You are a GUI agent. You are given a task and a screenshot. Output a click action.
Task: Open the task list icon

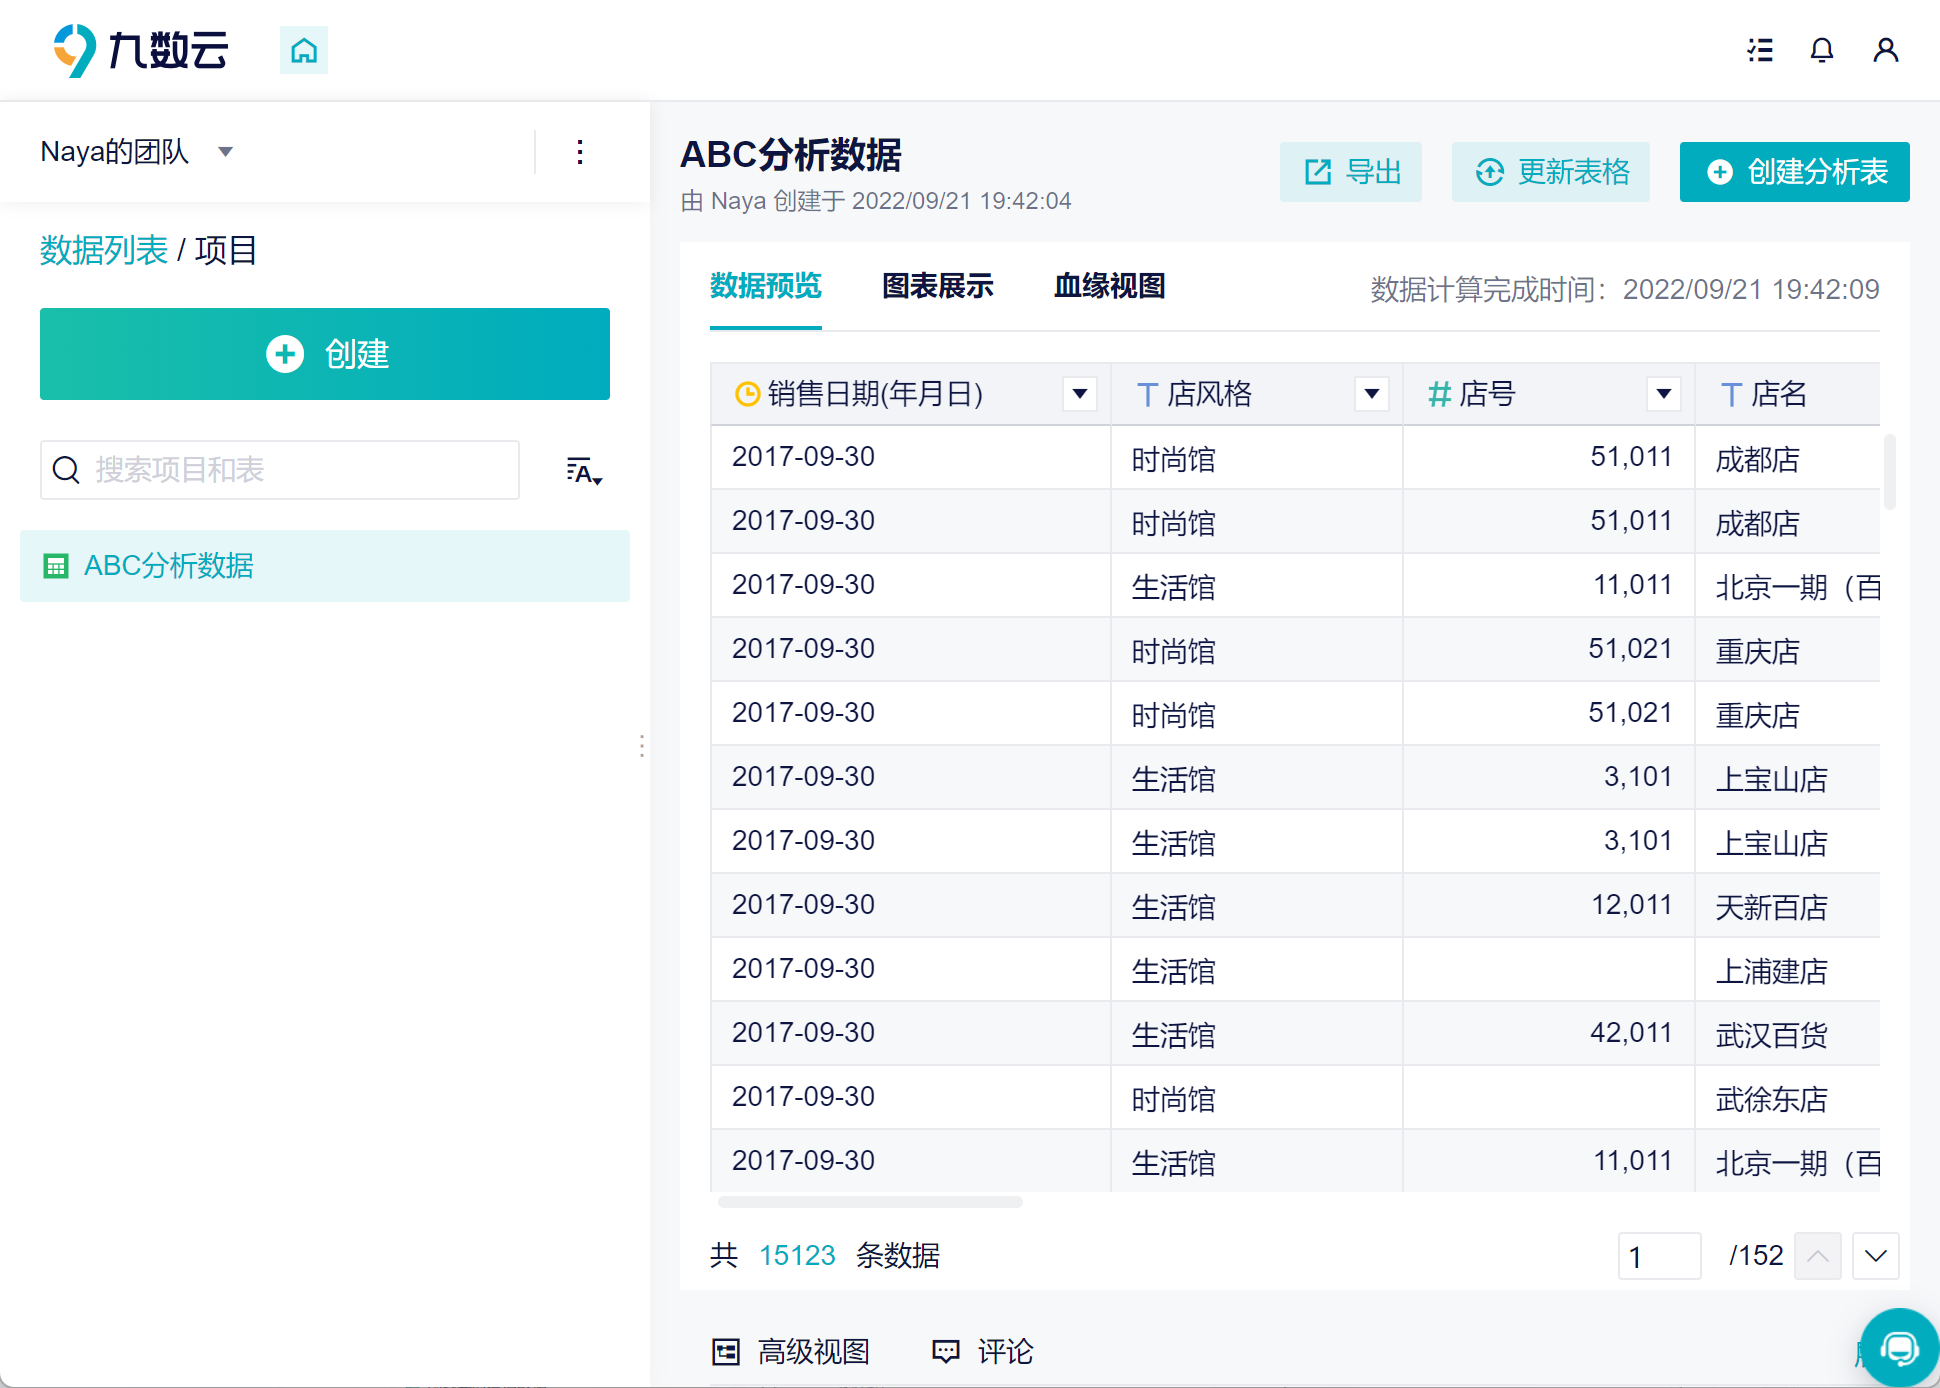point(1760,50)
